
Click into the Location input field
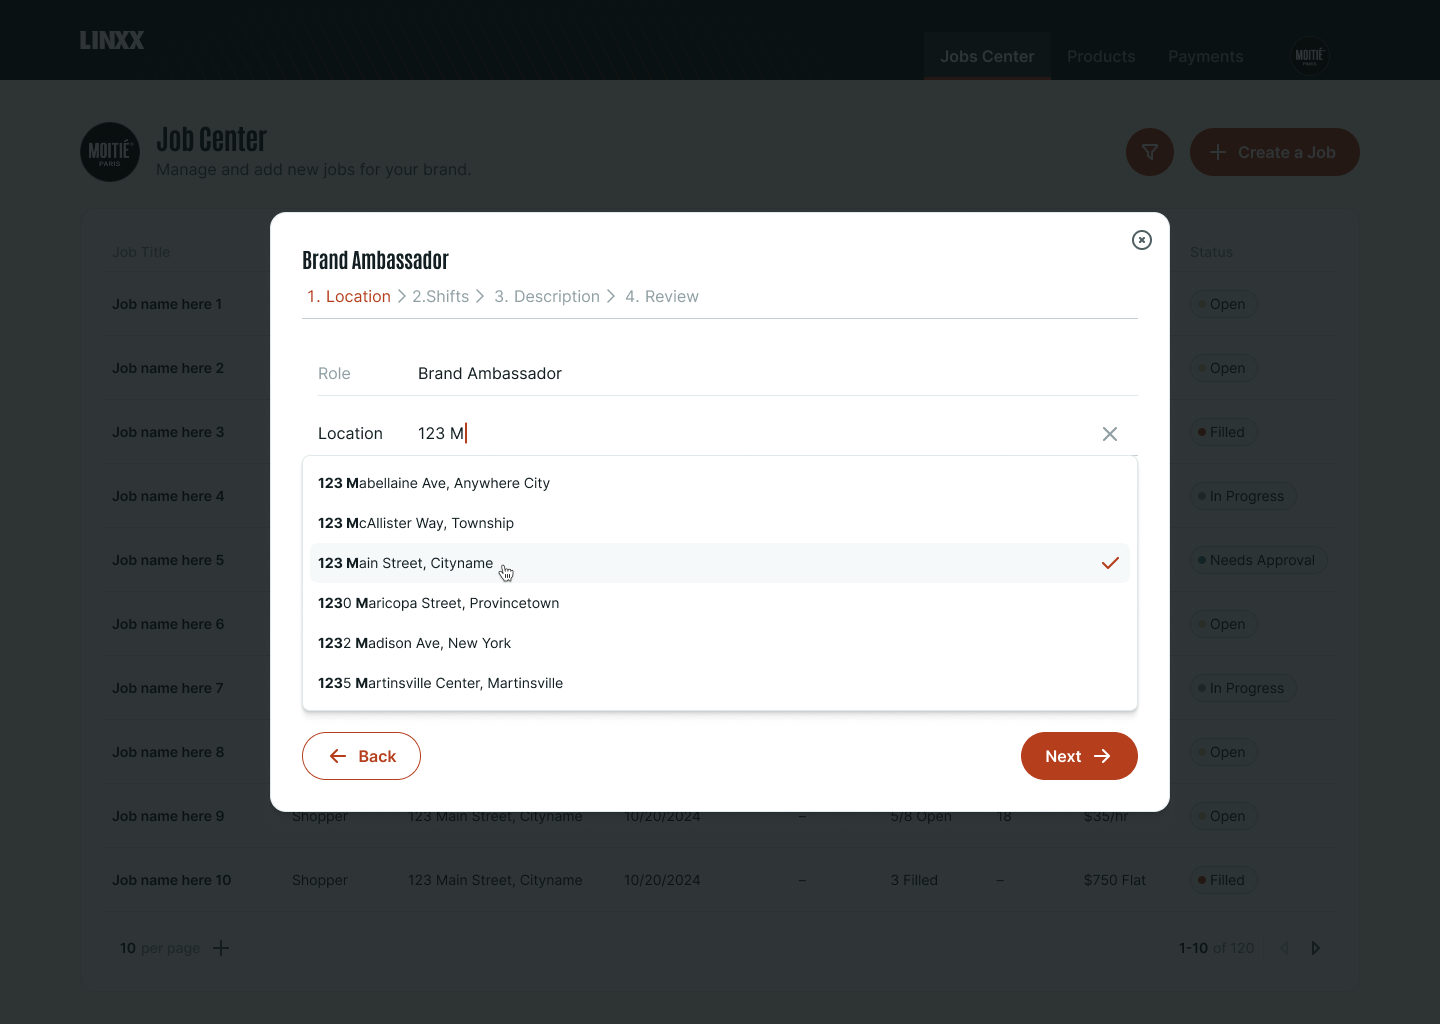point(750,433)
